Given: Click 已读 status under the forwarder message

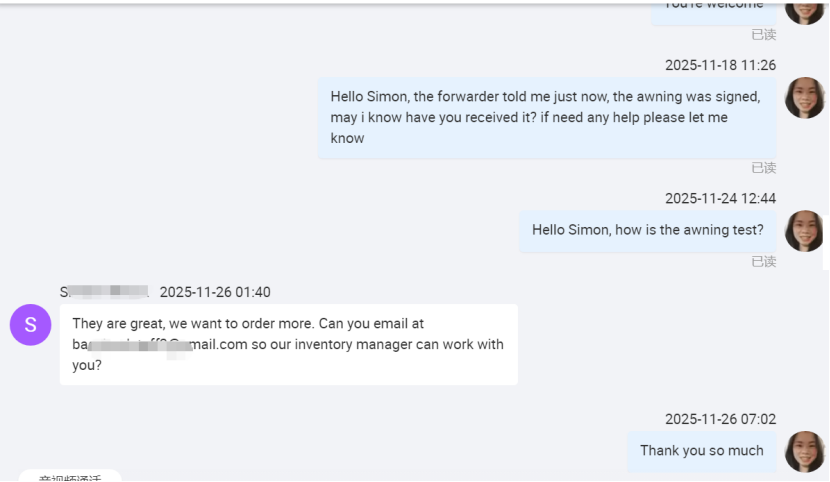Looking at the screenshot, I should tap(764, 168).
